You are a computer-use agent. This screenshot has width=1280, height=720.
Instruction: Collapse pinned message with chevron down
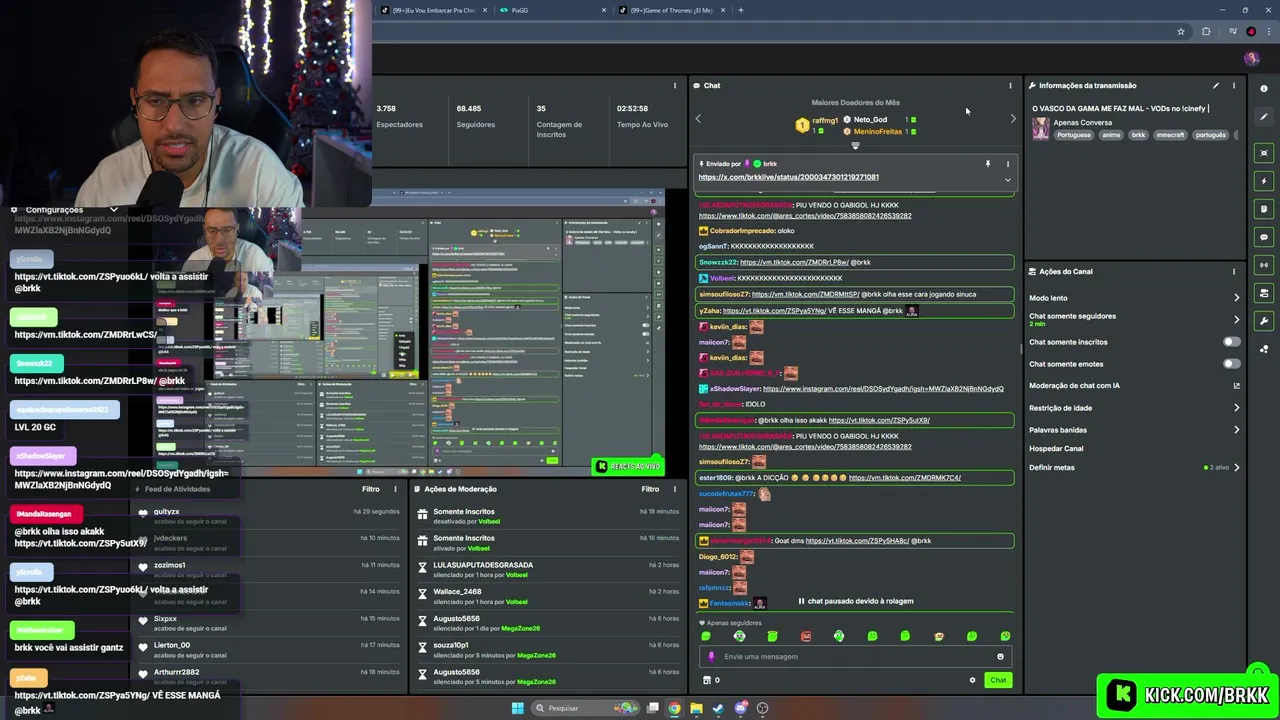pyautogui.click(x=1007, y=180)
